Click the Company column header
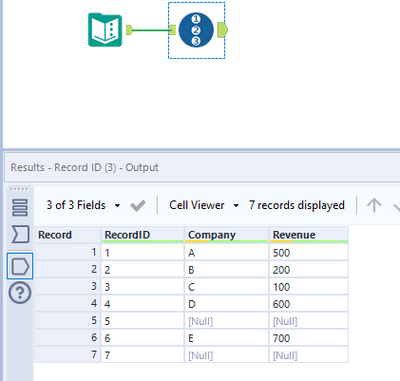Screen dimensions: 400x381 click(x=226, y=235)
